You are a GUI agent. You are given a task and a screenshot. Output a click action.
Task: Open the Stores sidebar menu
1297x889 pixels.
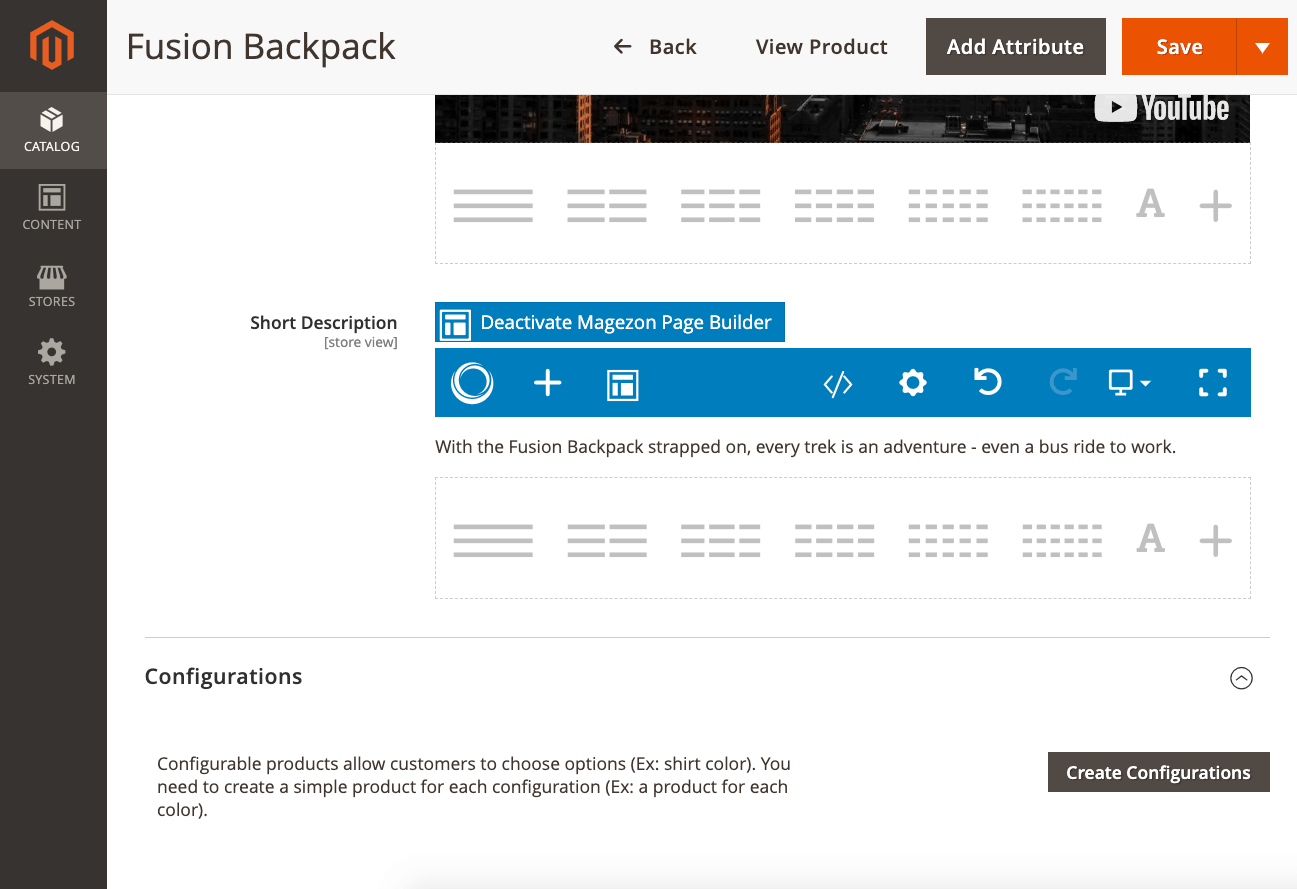[x=52, y=286]
